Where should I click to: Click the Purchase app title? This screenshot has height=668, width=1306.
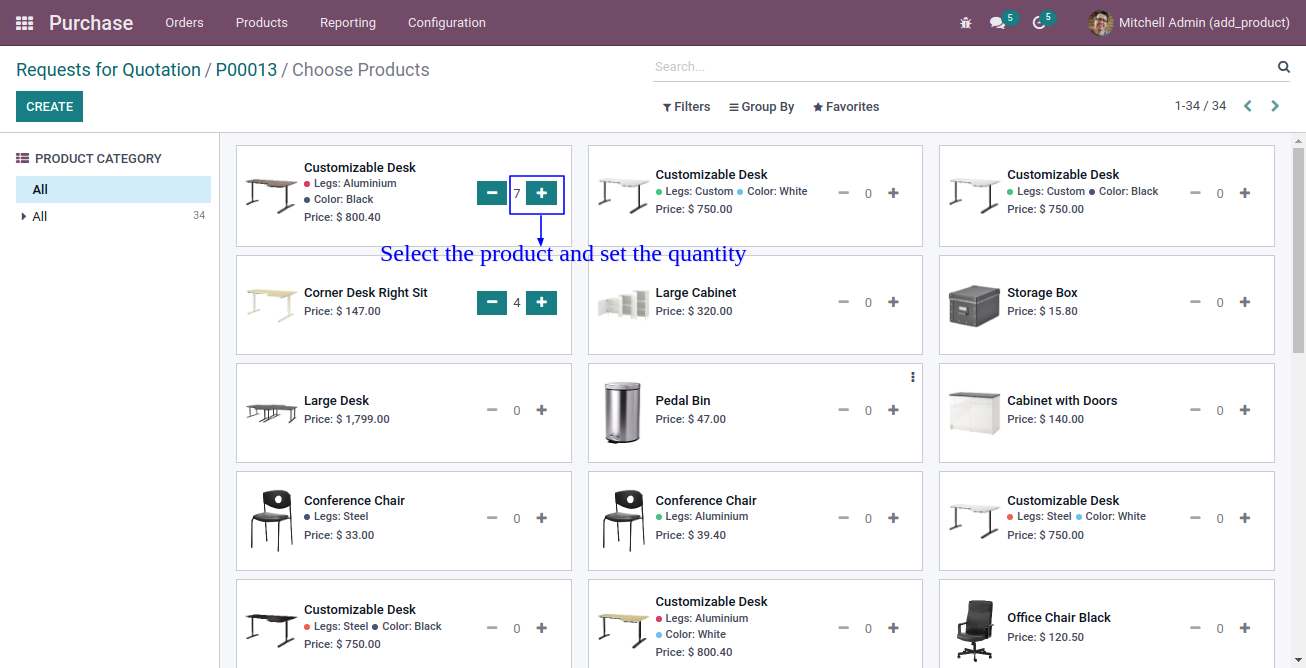click(91, 23)
